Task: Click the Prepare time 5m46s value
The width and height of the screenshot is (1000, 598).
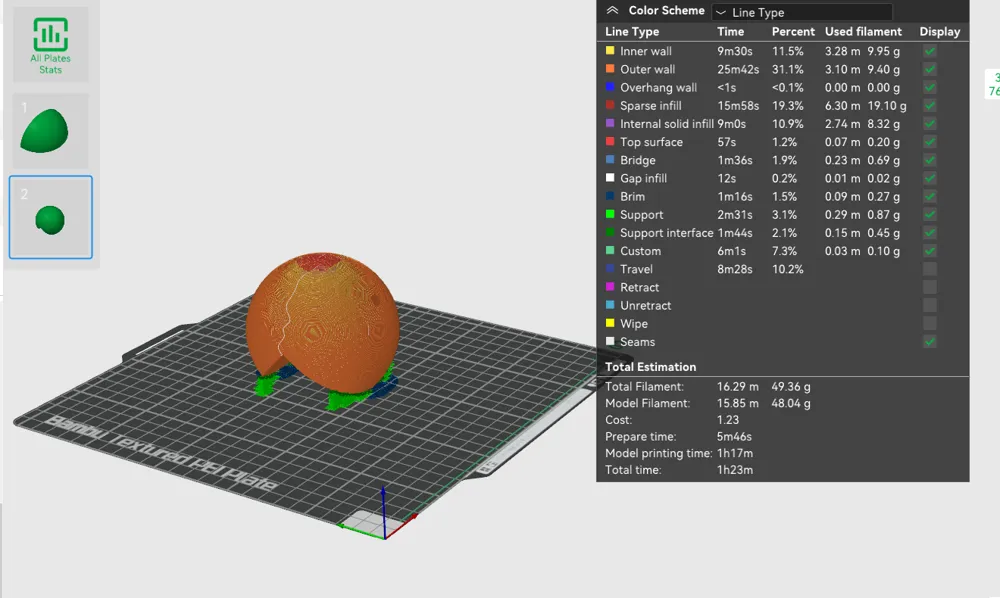Action: pyautogui.click(x=734, y=437)
